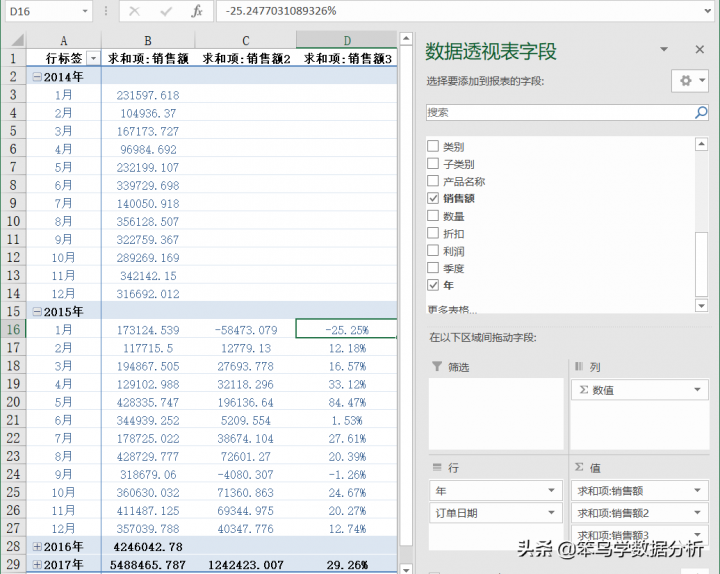Viewport: 720px width, 574px height.
Task: Close the 数据透视表字段 pane
Action: [x=699, y=49]
